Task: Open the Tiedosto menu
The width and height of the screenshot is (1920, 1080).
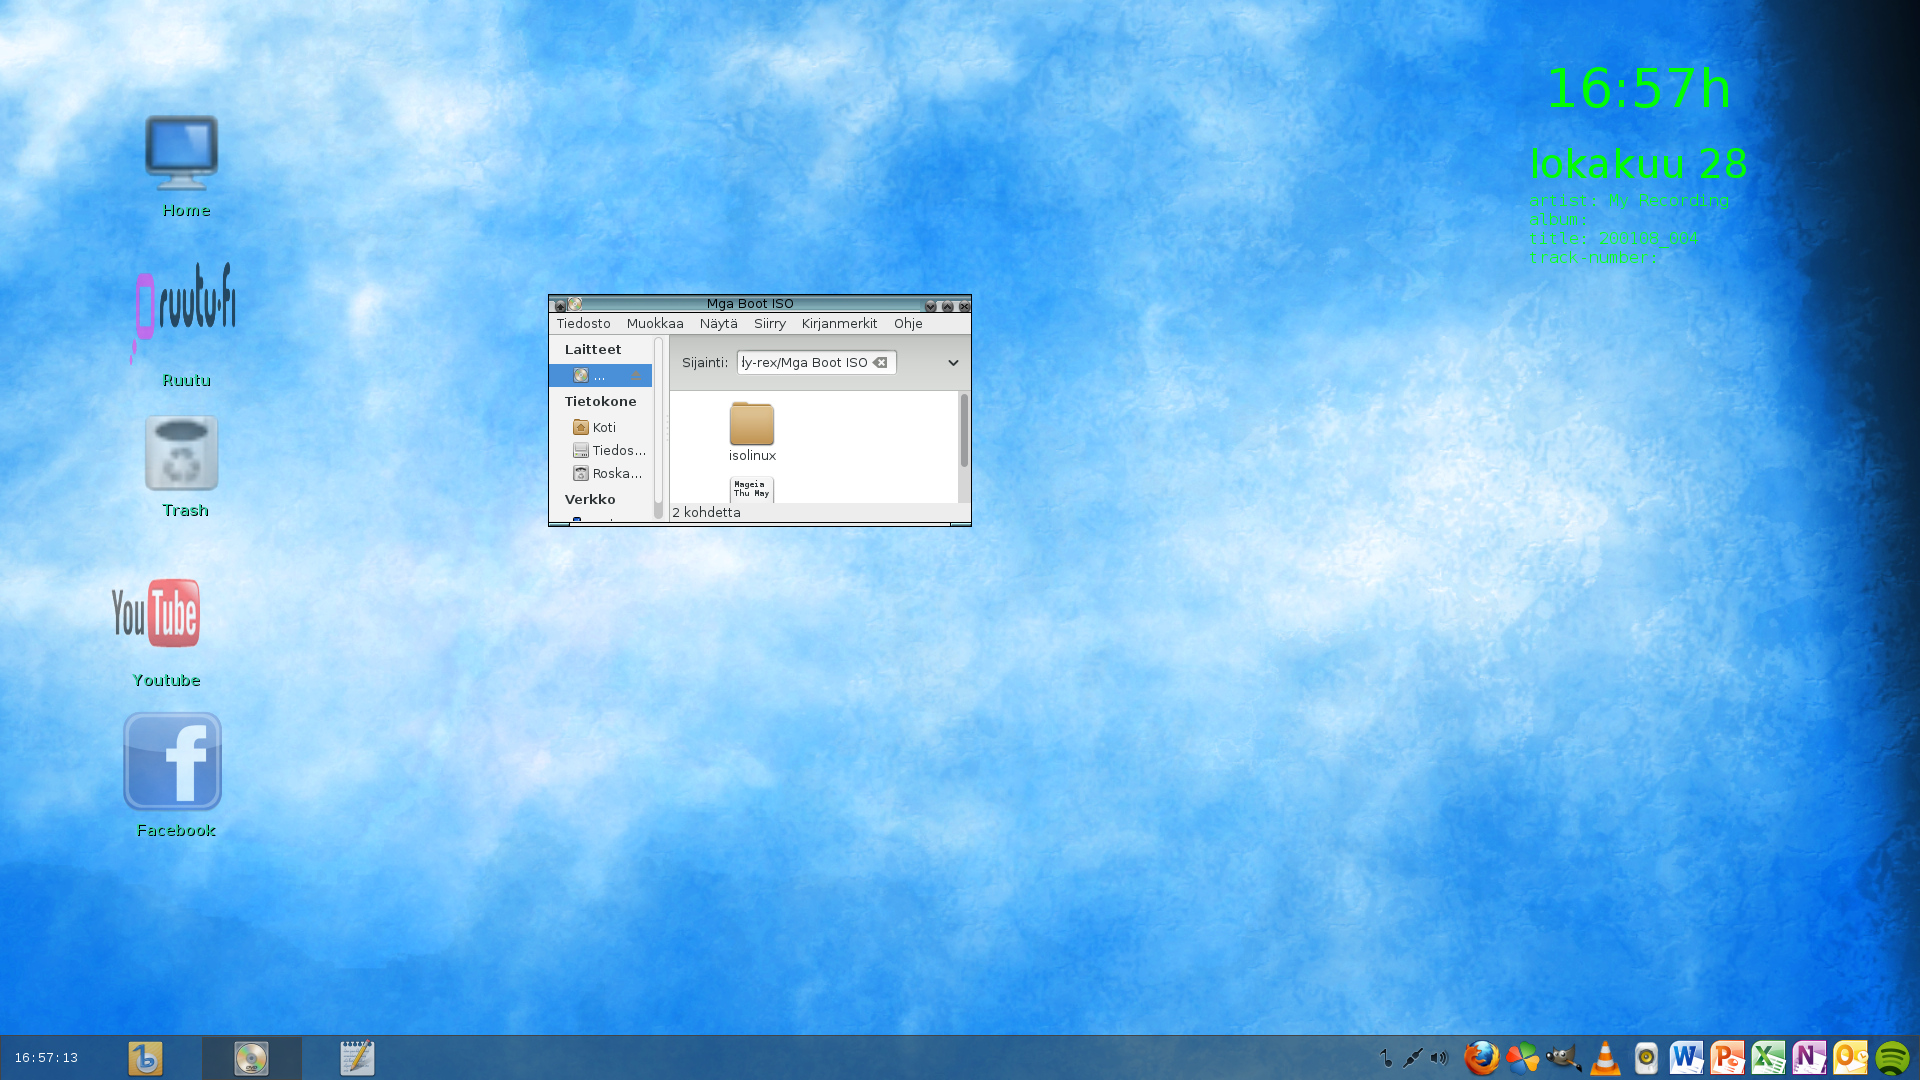Action: (x=583, y=323)
